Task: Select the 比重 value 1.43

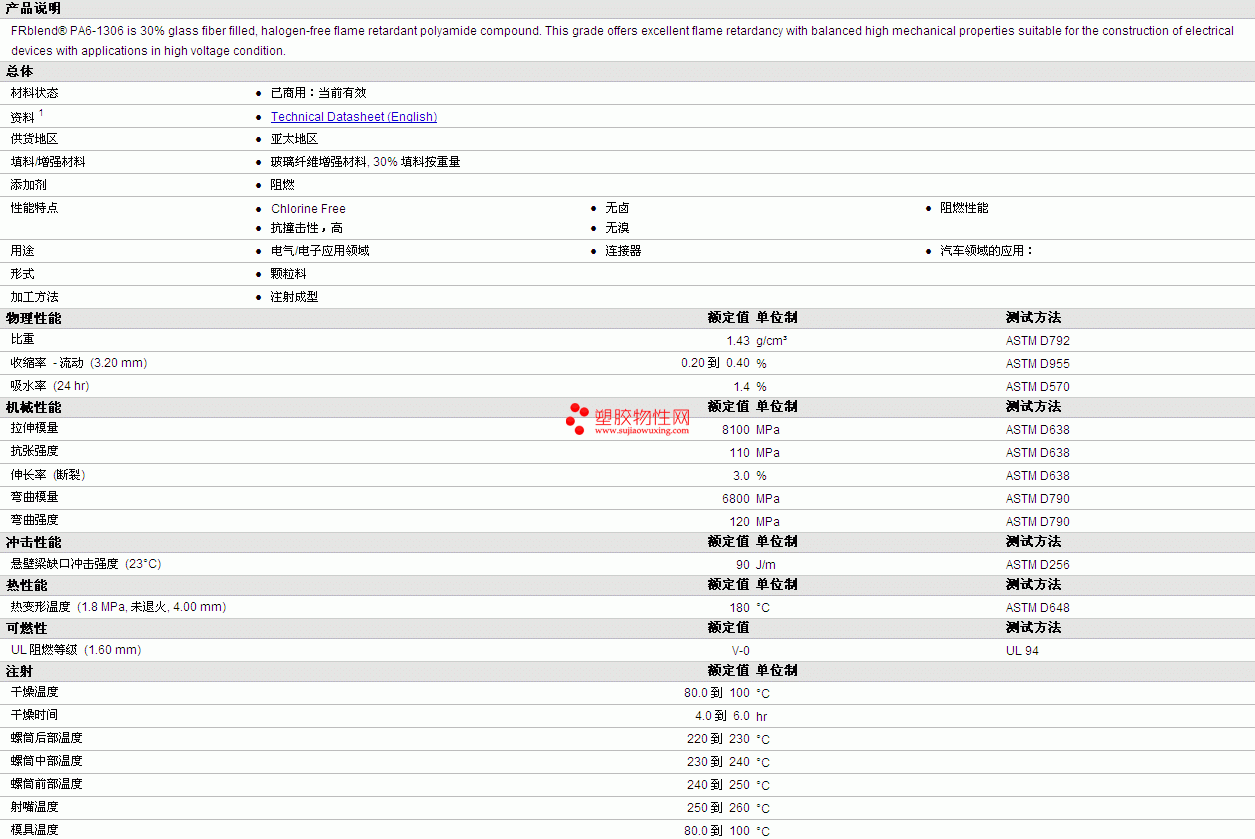Action: click(738, 341)
